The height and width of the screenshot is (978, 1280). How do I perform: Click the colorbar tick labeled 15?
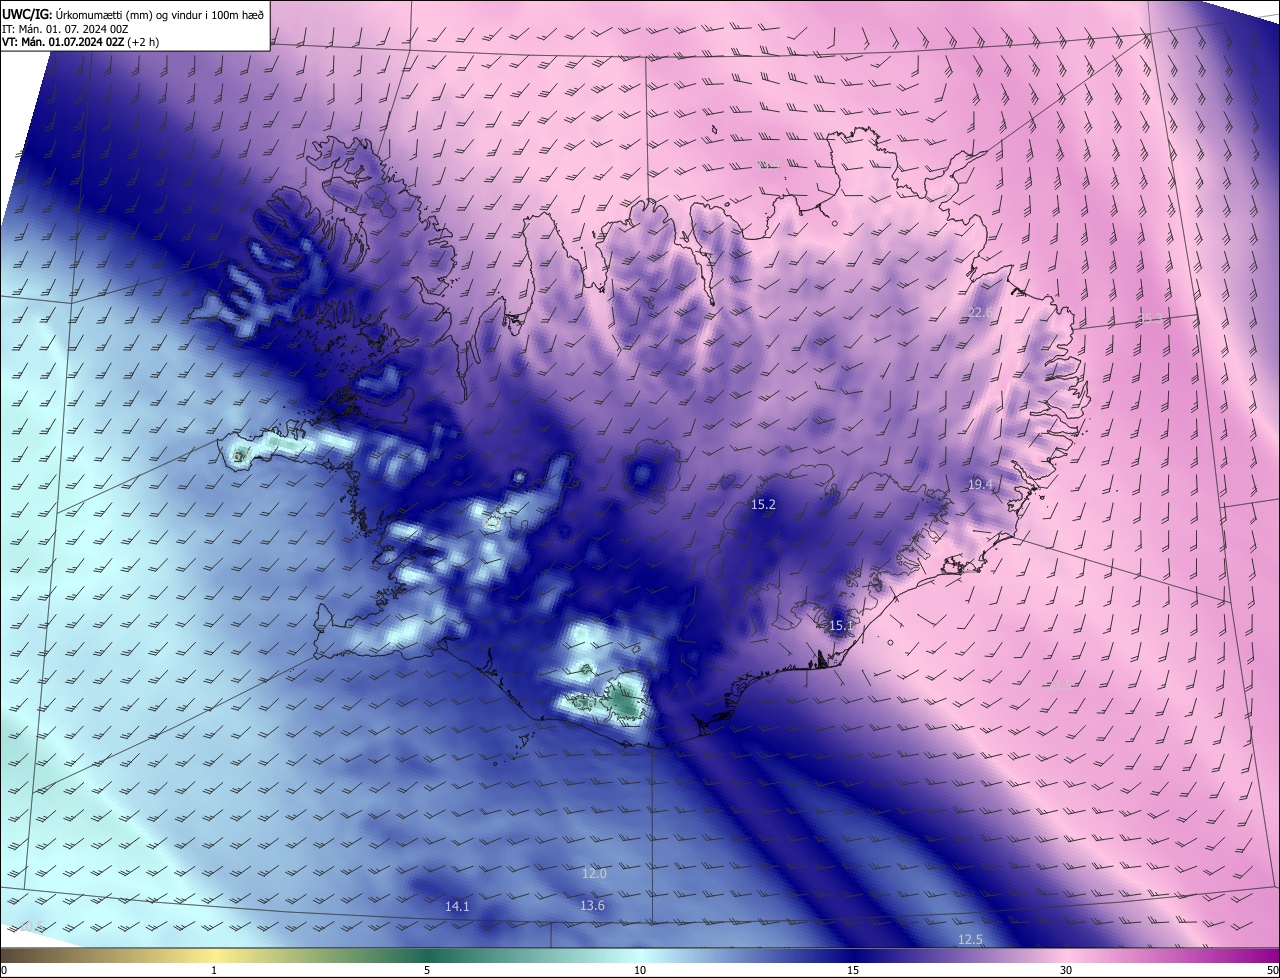coord(853,970)
